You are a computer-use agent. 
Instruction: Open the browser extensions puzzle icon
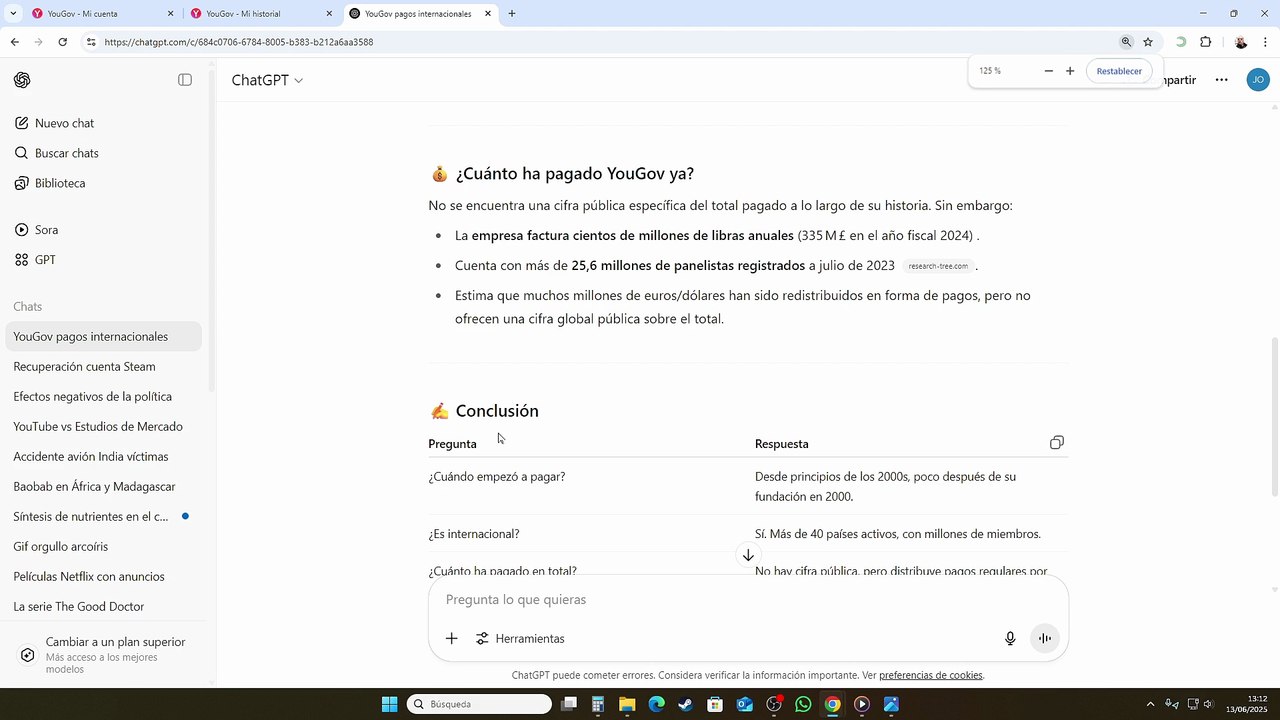[1205, 42]
